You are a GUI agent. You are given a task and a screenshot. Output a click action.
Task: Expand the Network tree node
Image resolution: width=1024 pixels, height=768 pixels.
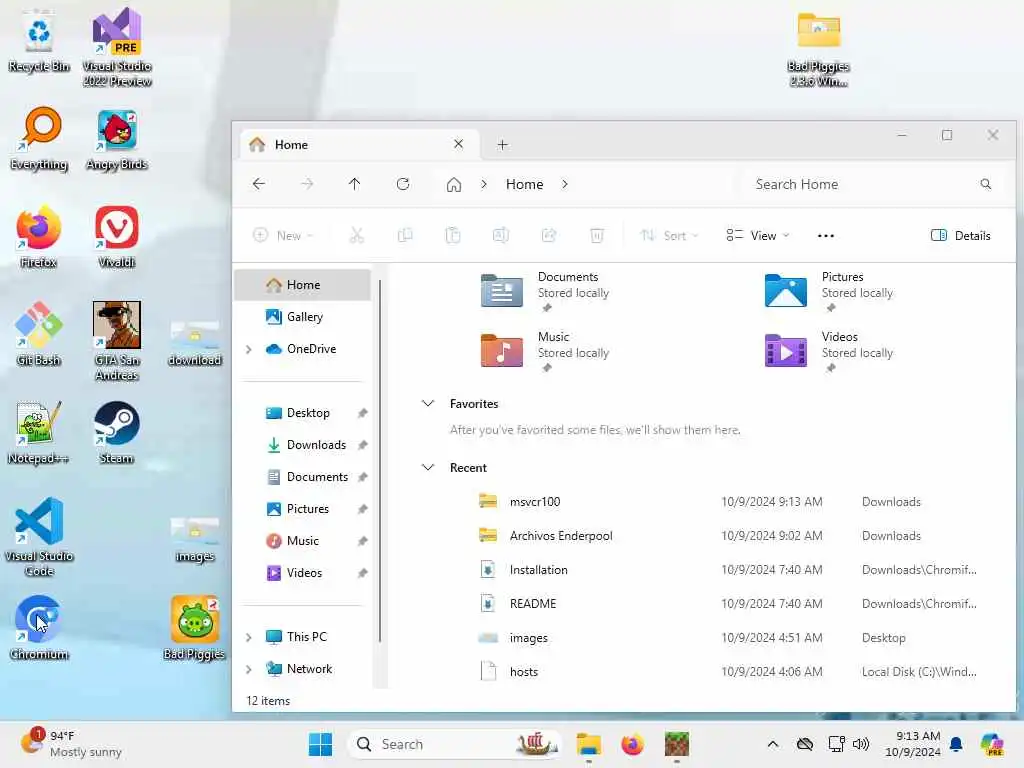tap(249, 669)
